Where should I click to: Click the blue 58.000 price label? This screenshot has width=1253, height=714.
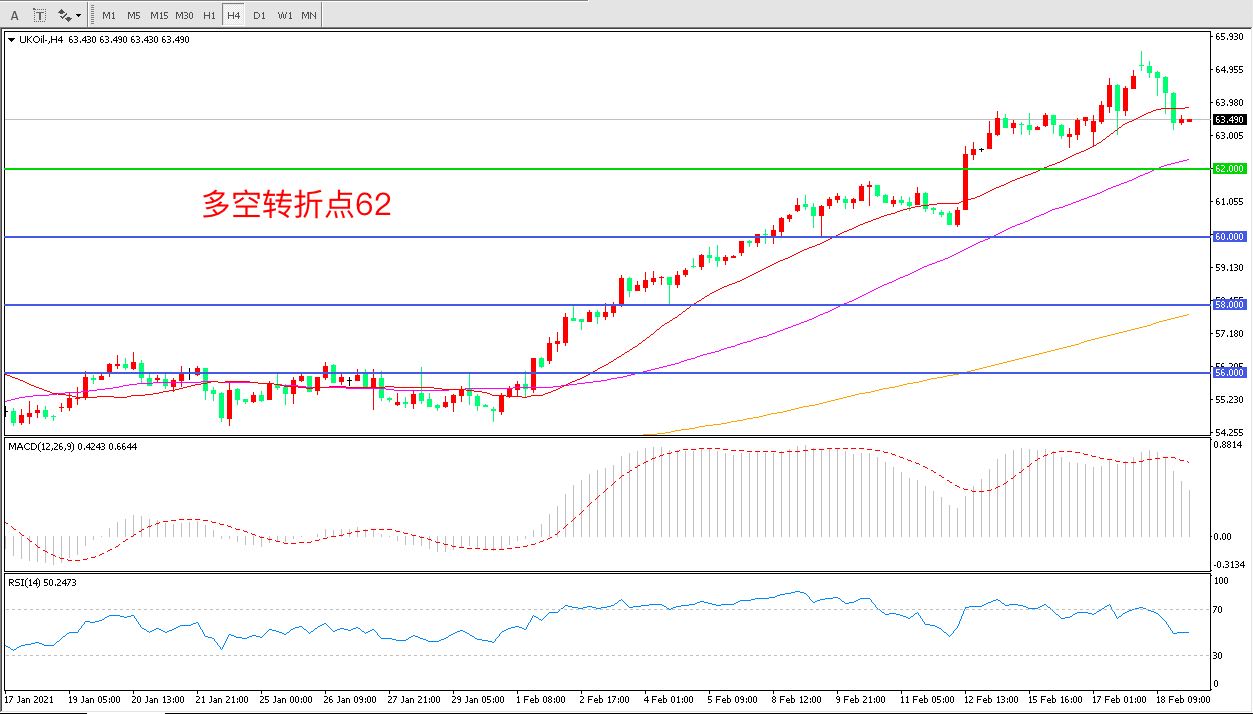coord(1229,304)
